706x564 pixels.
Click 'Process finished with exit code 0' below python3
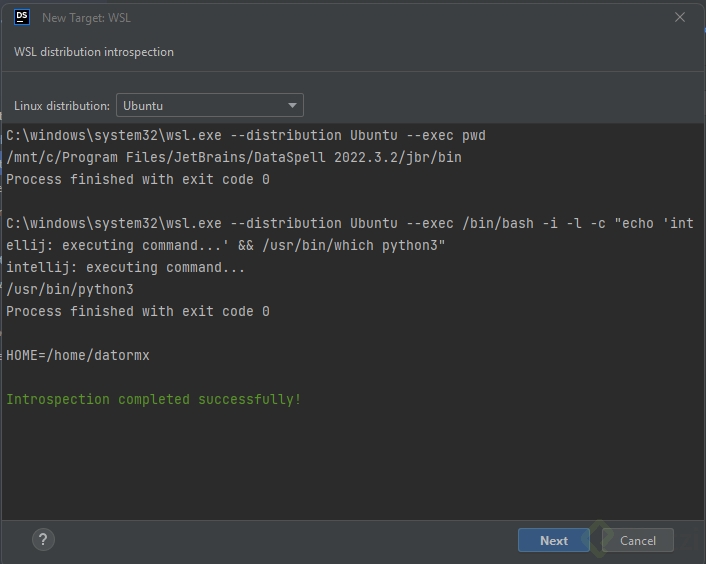point(138,311)
